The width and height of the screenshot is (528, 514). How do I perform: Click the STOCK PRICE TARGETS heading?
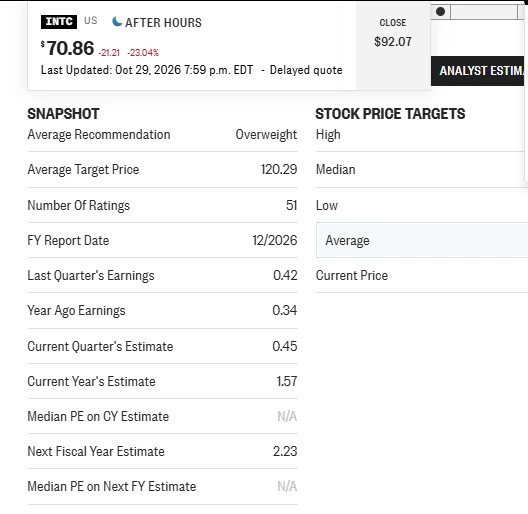tap(390, 114)
